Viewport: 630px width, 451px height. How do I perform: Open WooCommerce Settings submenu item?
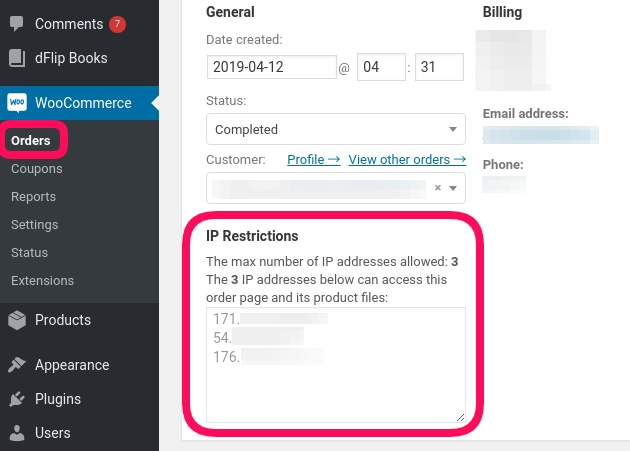(x=34, y=225)
